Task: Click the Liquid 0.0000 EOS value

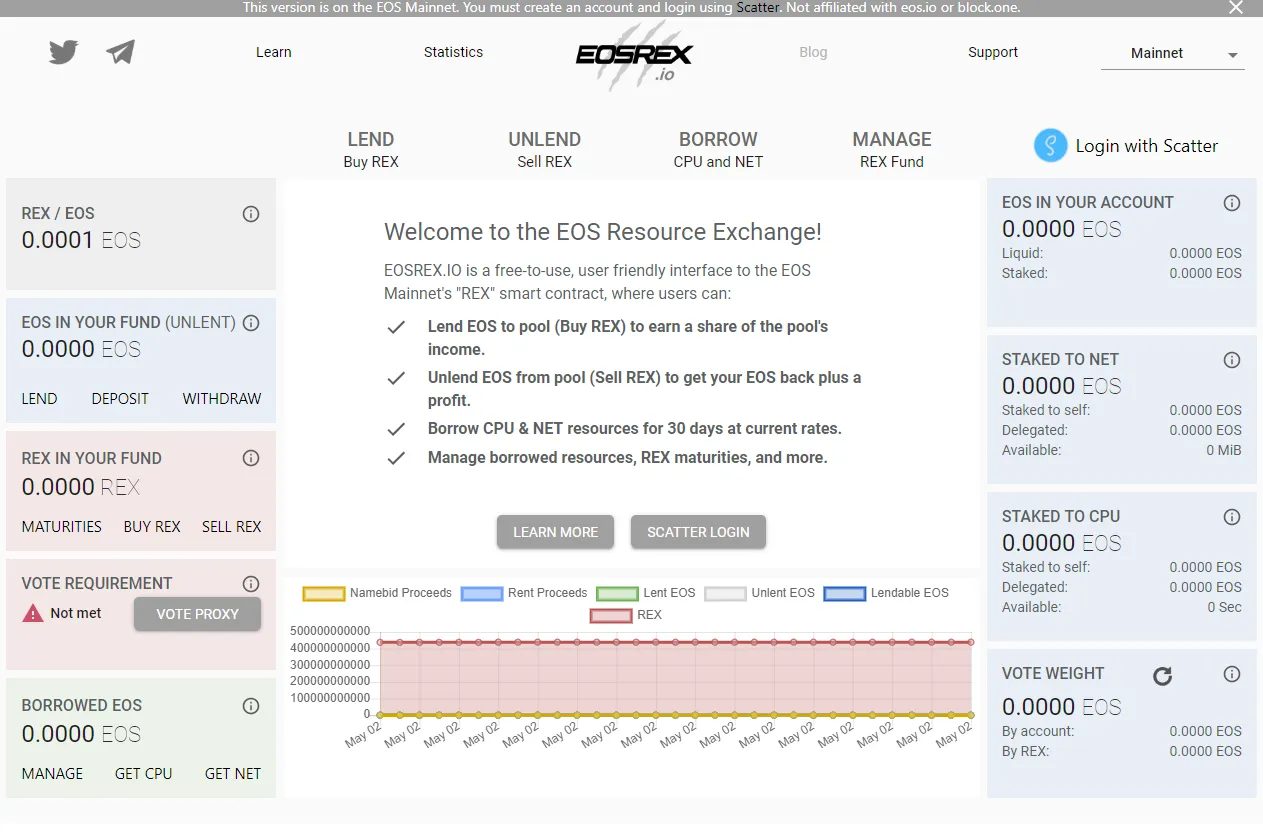Action: (1206, 253)
